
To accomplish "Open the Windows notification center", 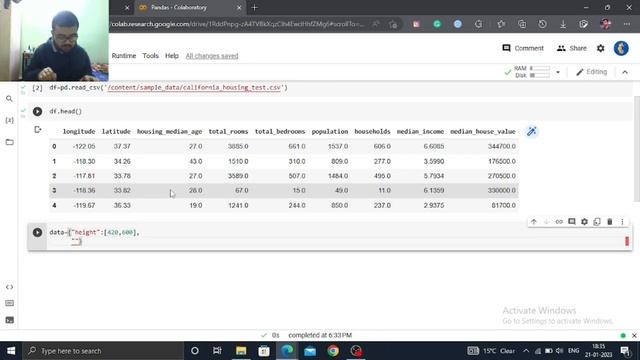I will pyautogui.click(x=625, y=351).
